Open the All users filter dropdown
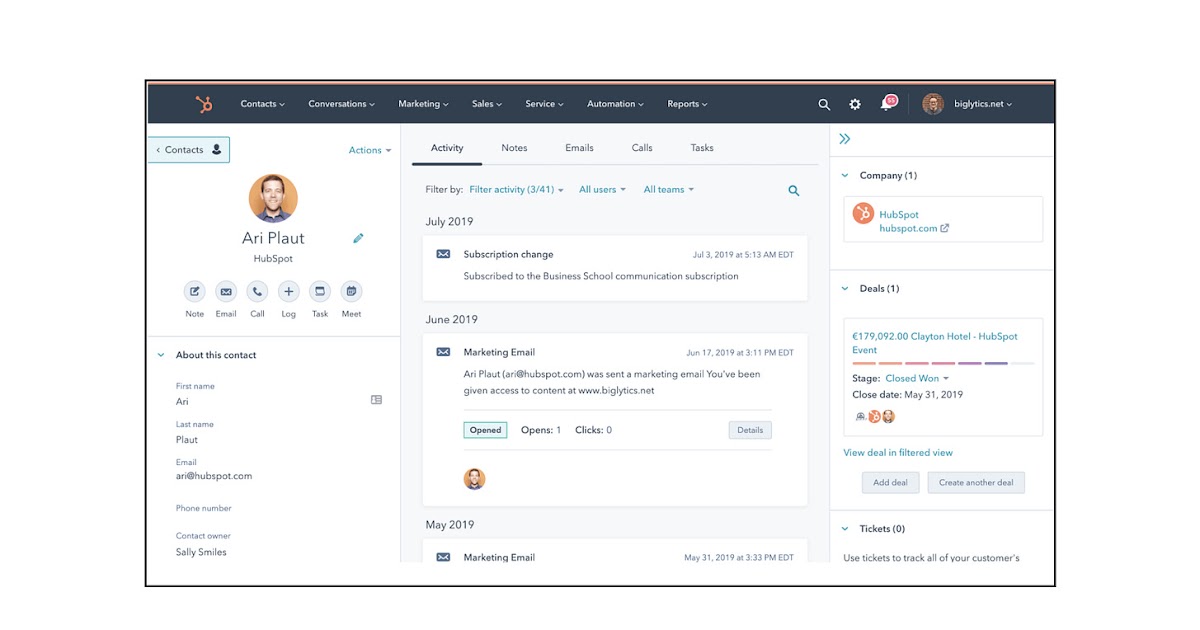 (602, 190)
